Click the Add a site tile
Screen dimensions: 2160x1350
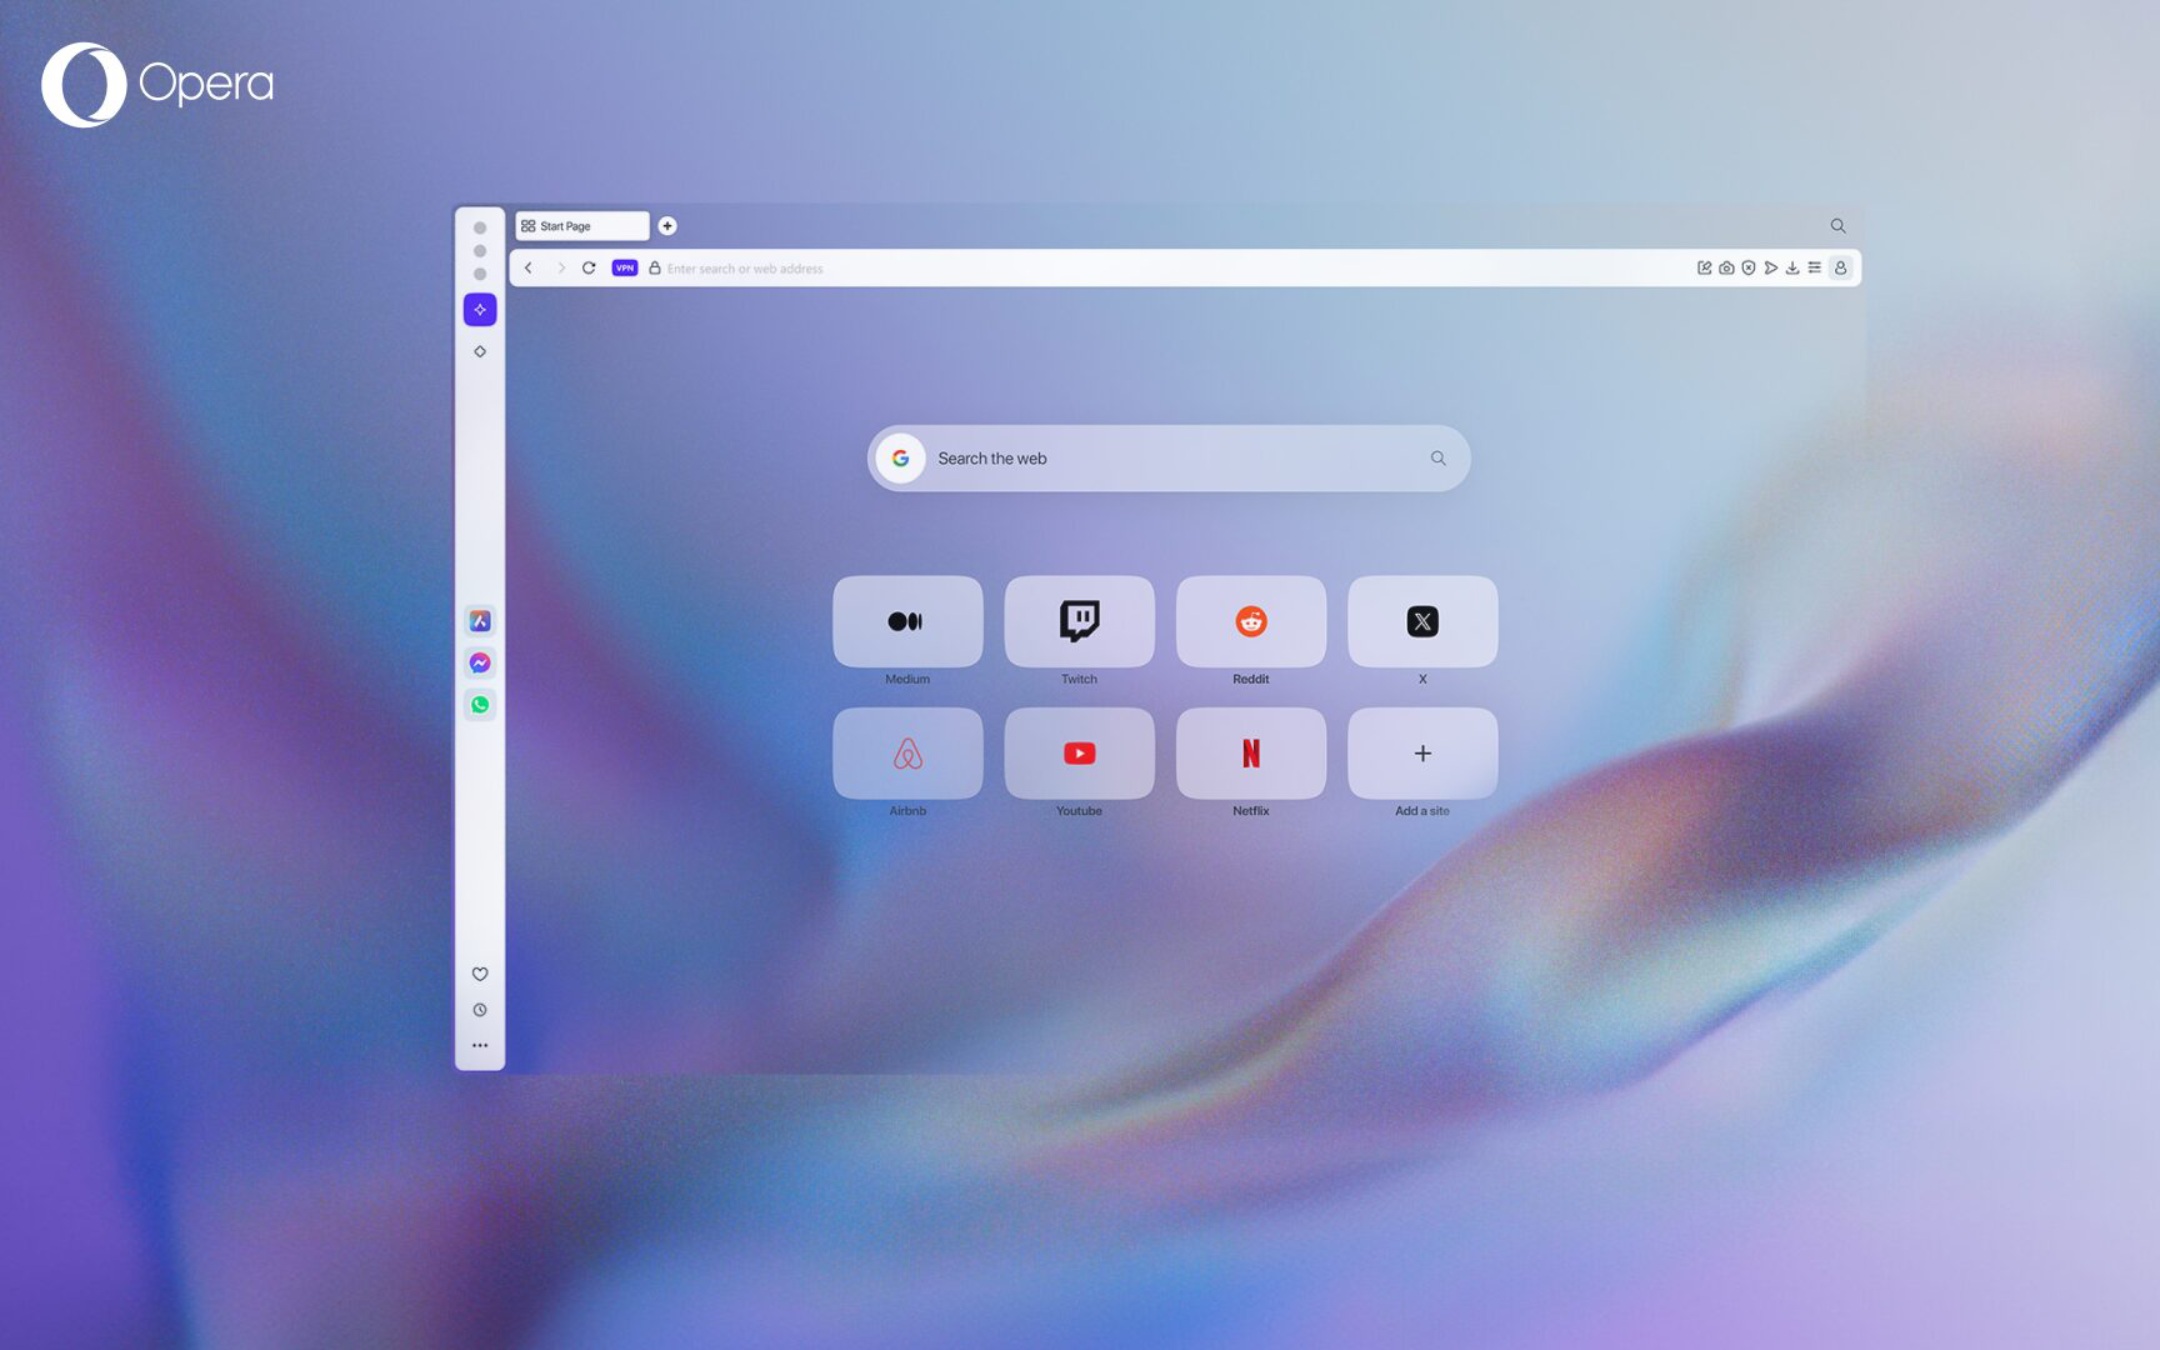click(x=1423, y=753)
